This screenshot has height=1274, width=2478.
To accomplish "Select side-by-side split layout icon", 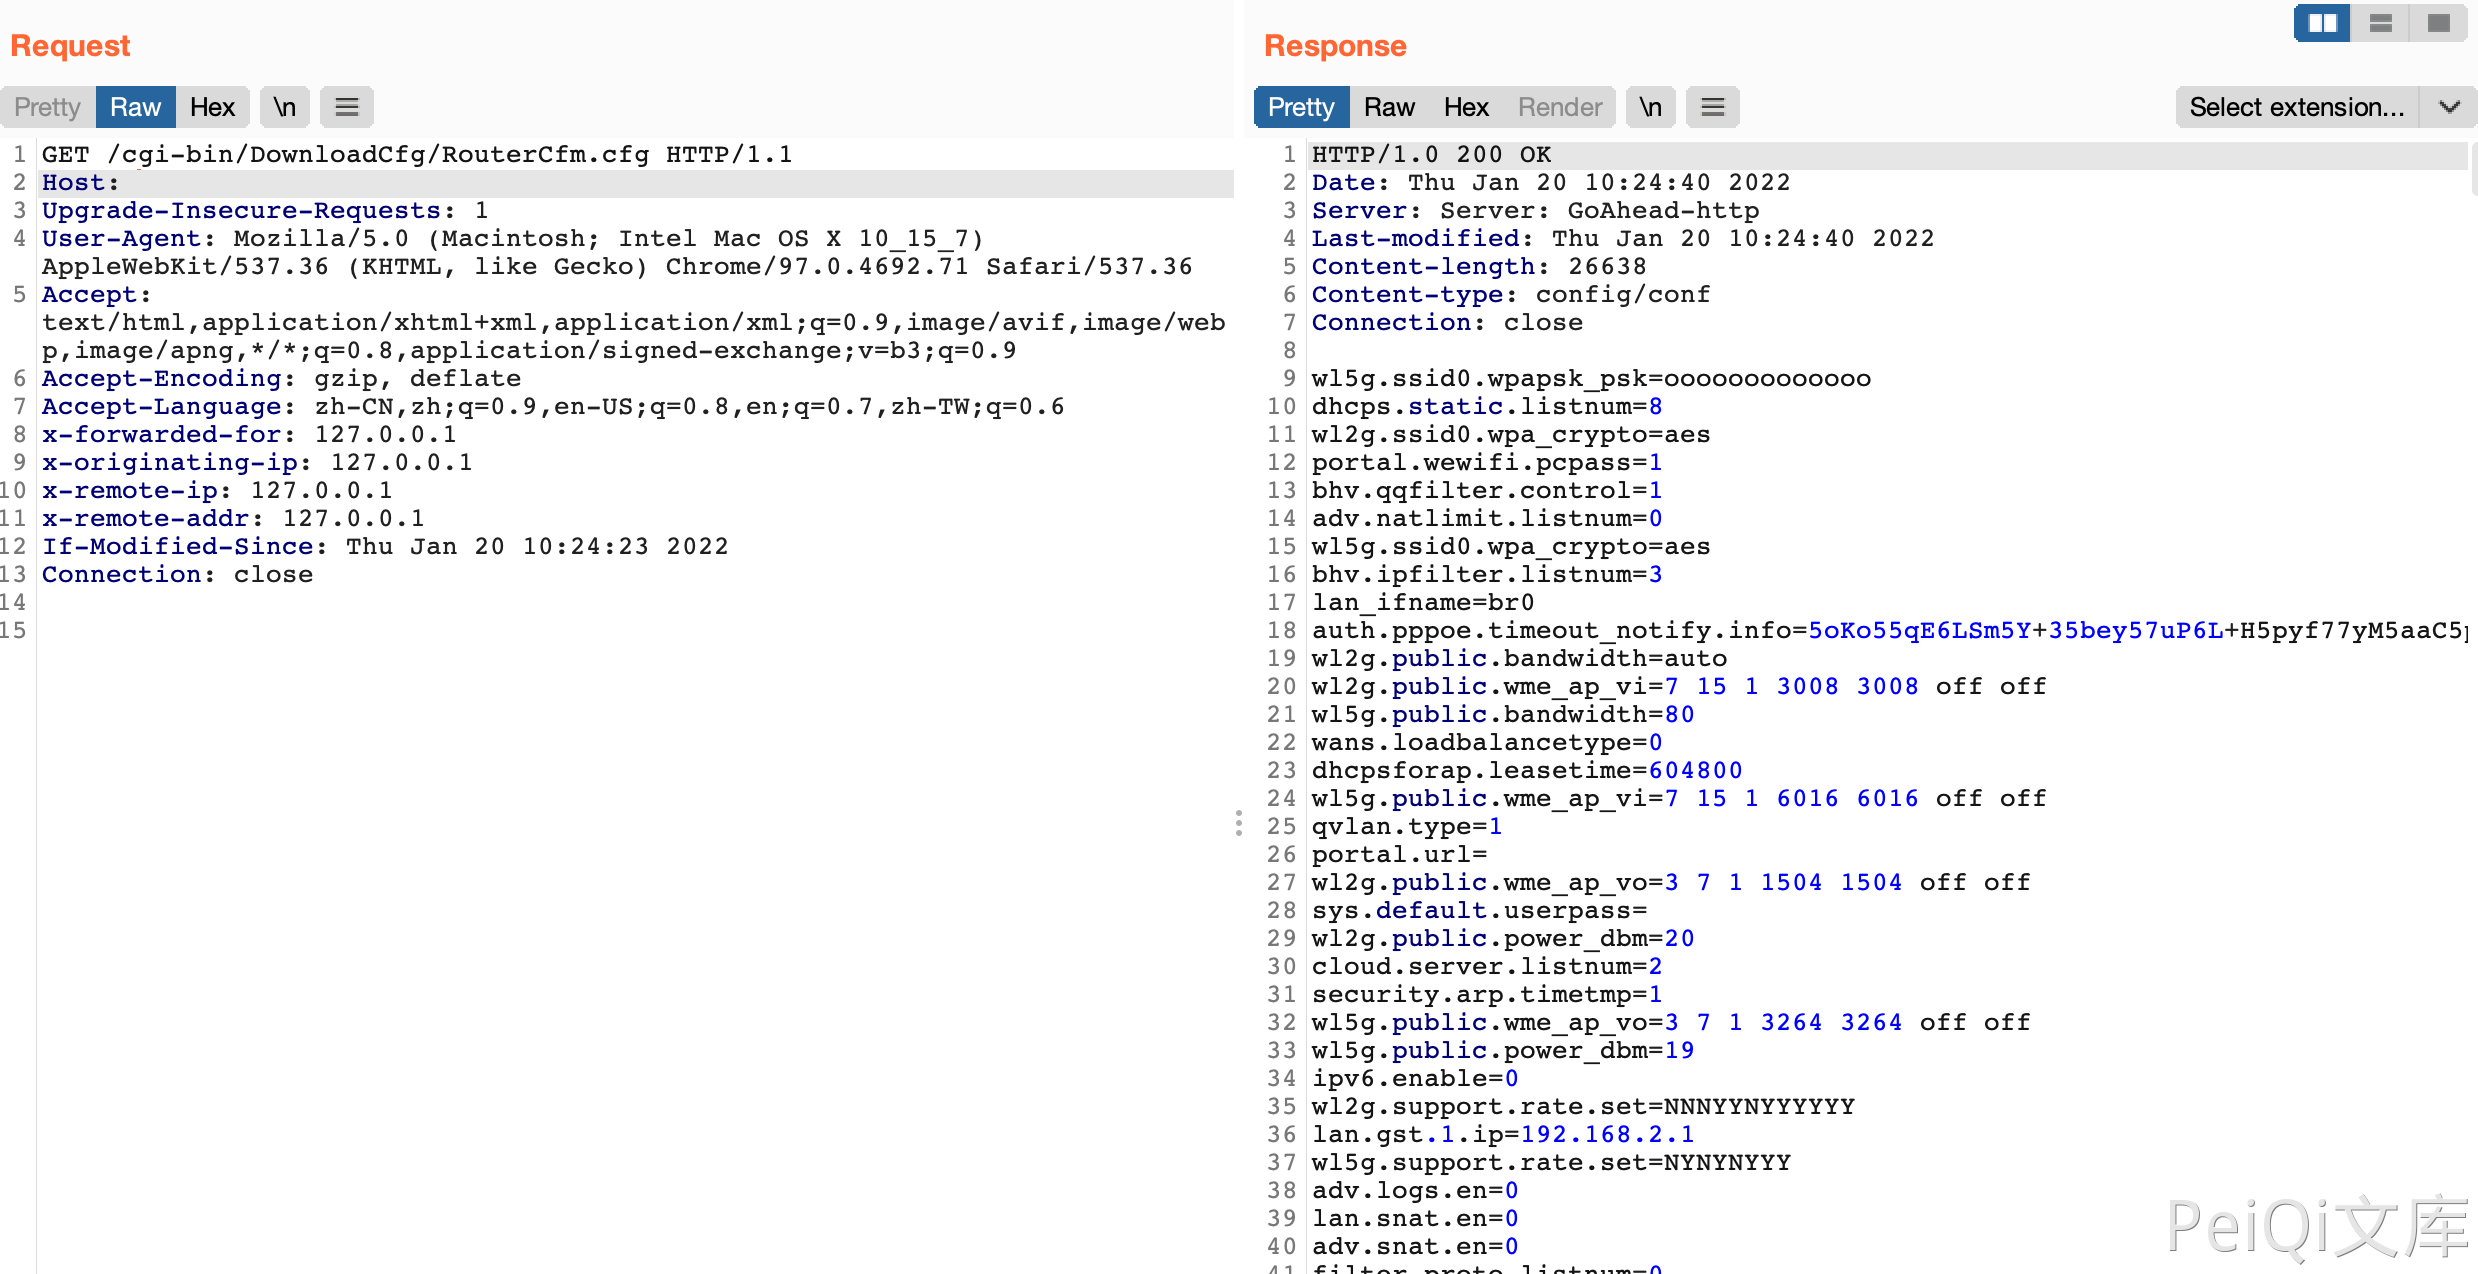I will [x=2321, y=23].
